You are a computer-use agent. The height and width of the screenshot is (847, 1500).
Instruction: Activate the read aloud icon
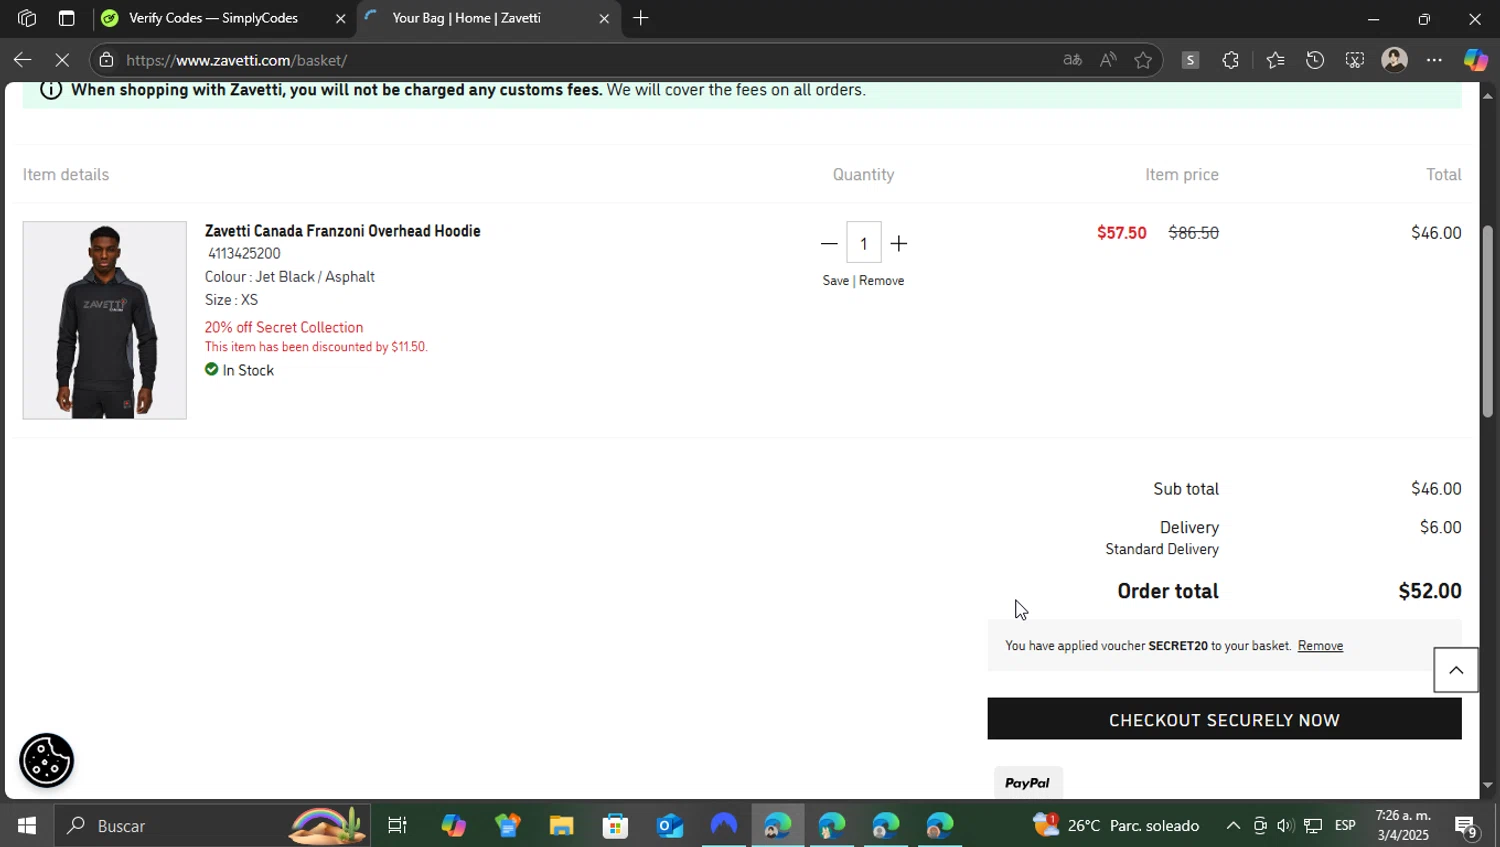pyautogui.click(x=1108, y=60)
